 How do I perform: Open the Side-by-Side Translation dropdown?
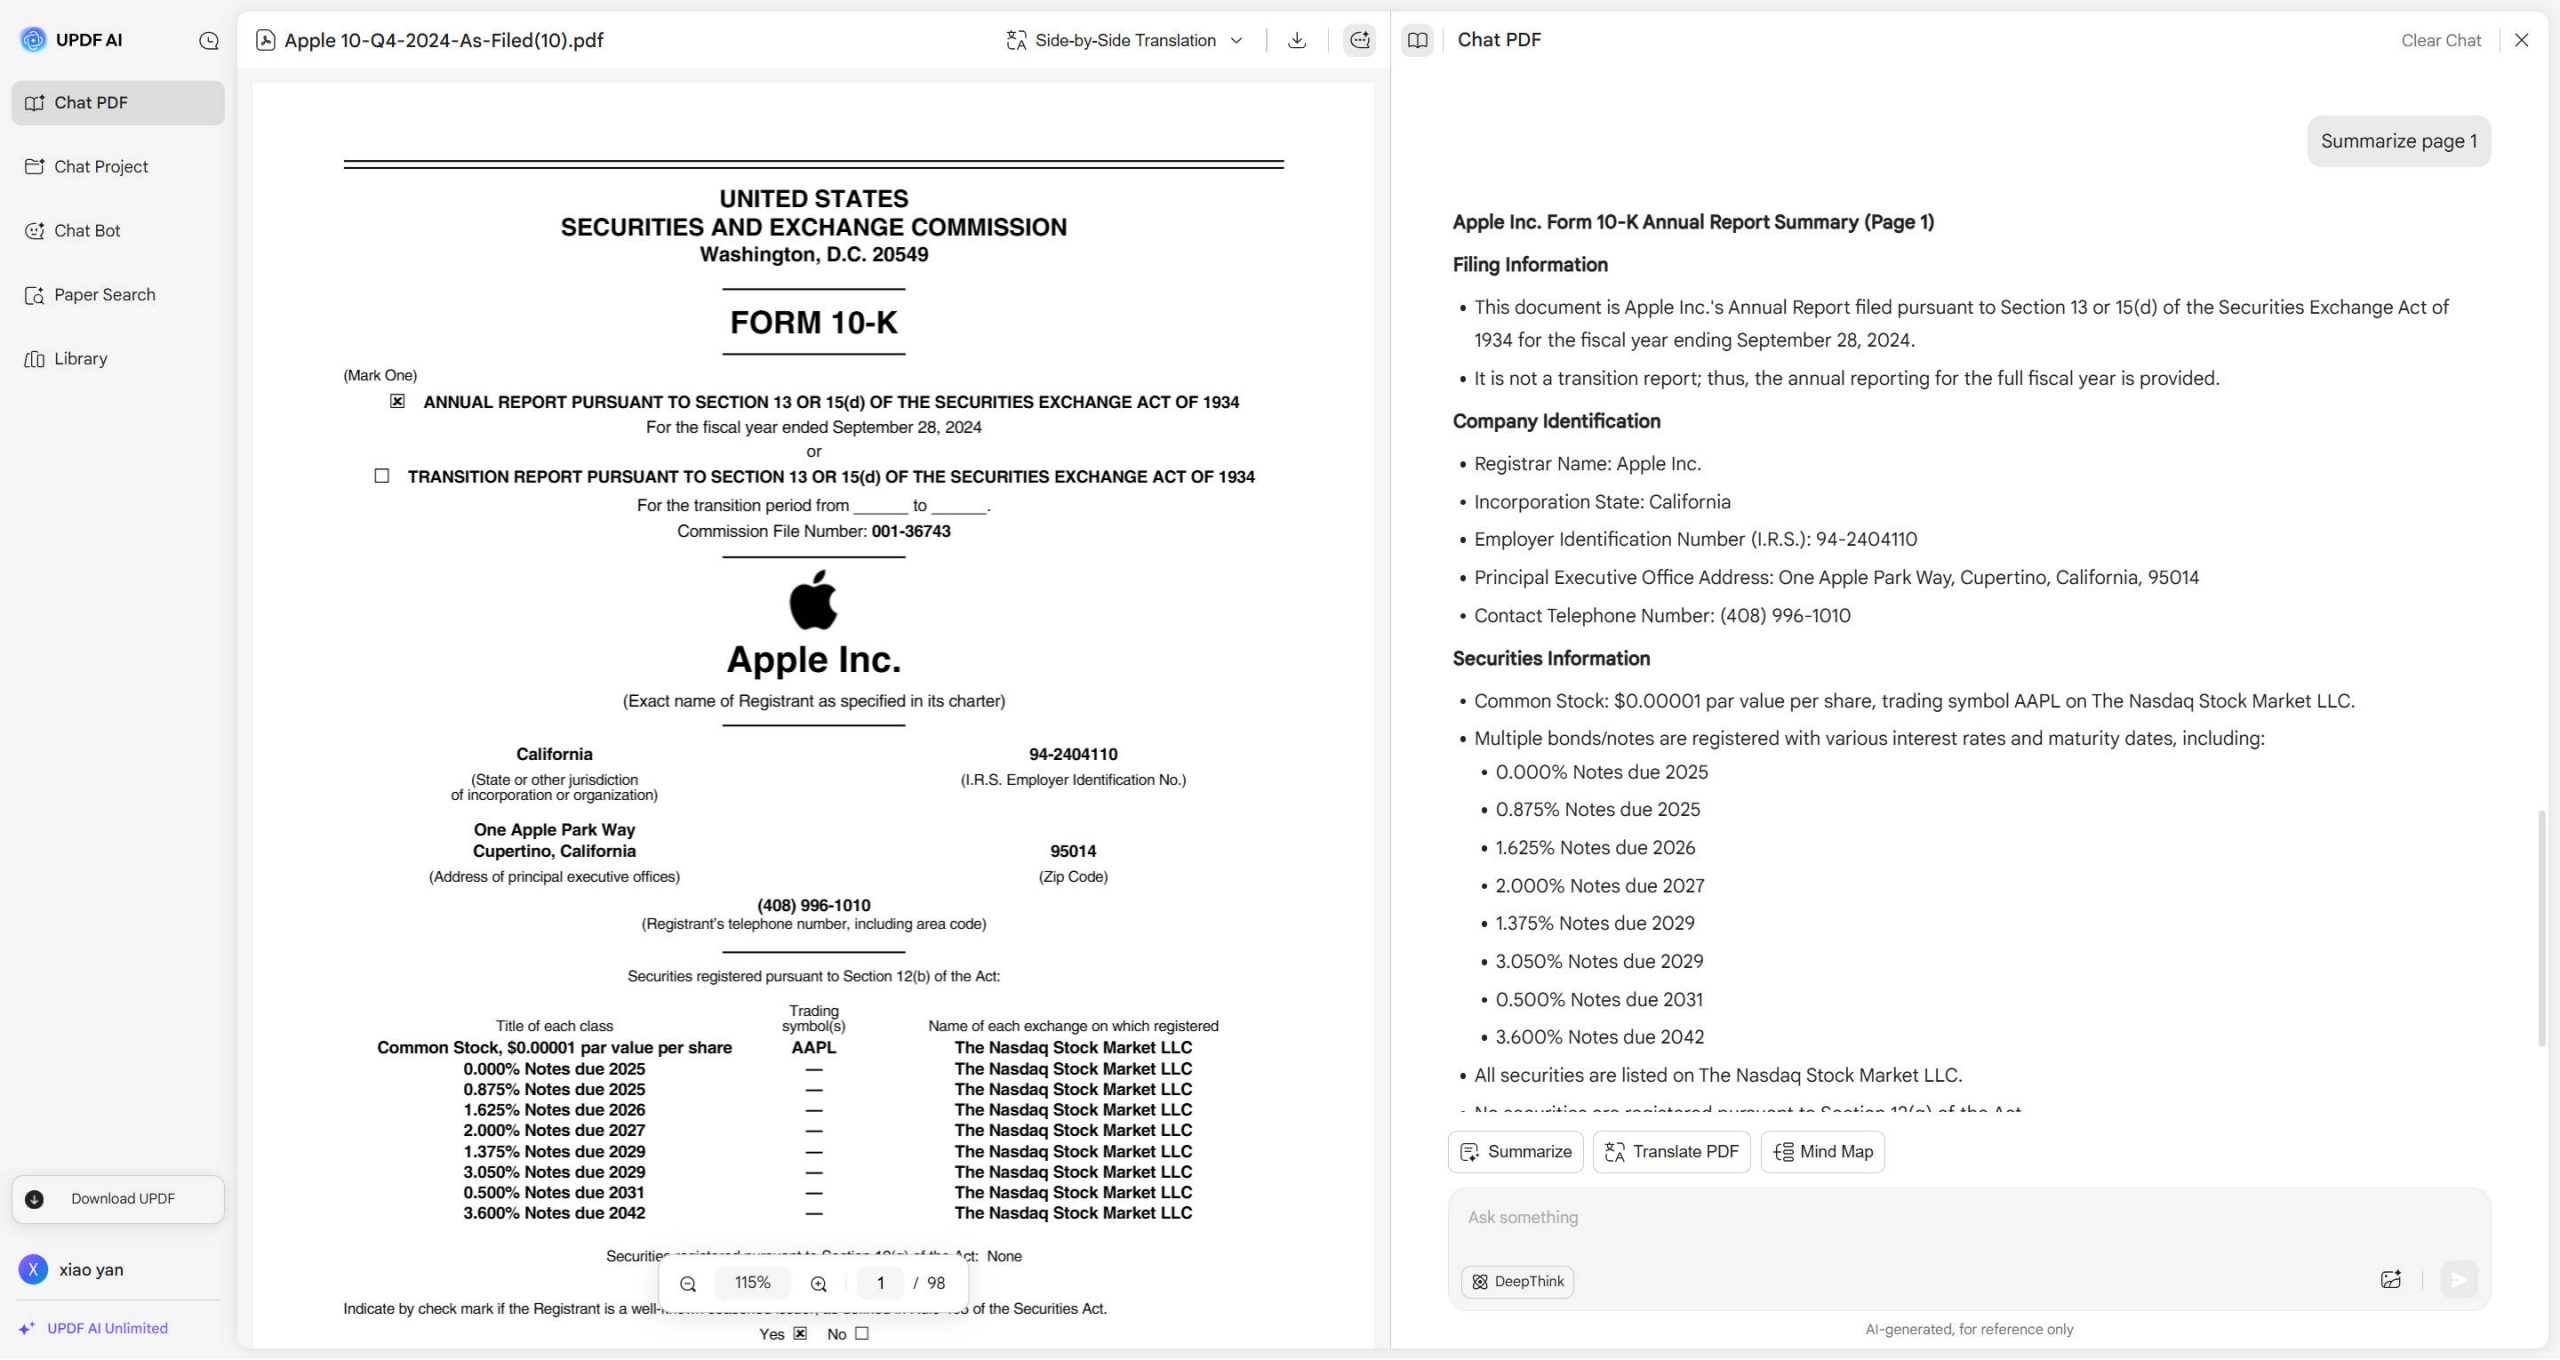point(1125,41)
